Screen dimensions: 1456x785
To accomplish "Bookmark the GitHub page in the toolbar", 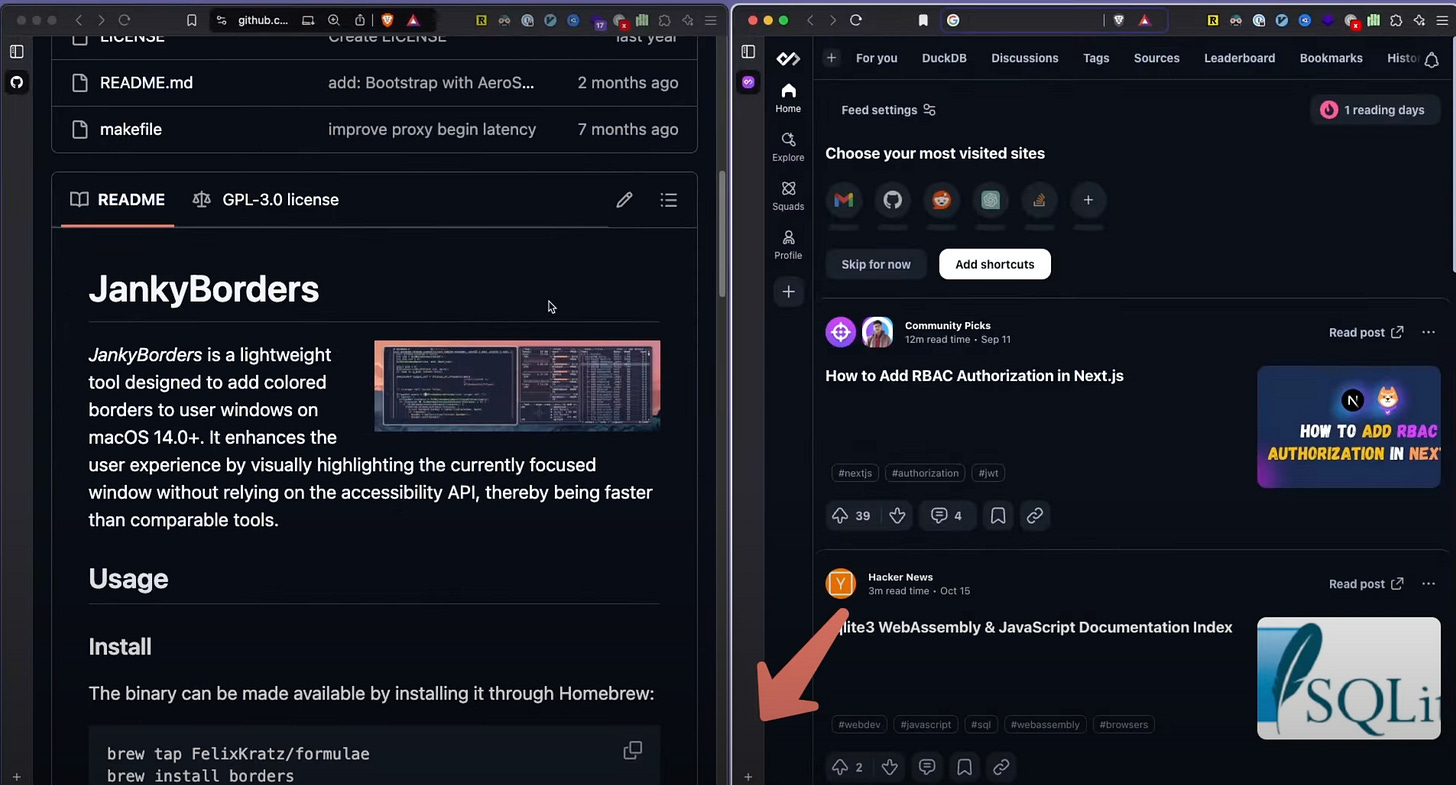I will point(192,20).
